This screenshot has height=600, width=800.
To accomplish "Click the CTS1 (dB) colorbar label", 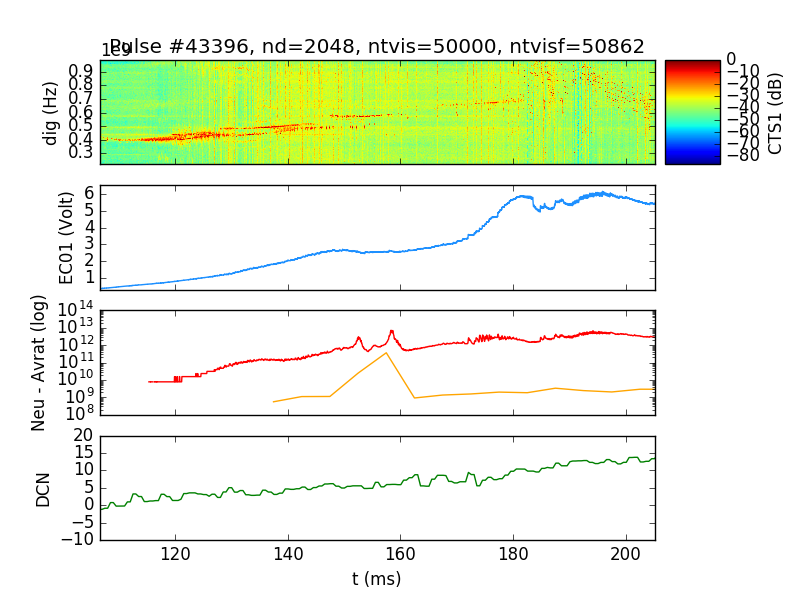I will tap(776, 111).
